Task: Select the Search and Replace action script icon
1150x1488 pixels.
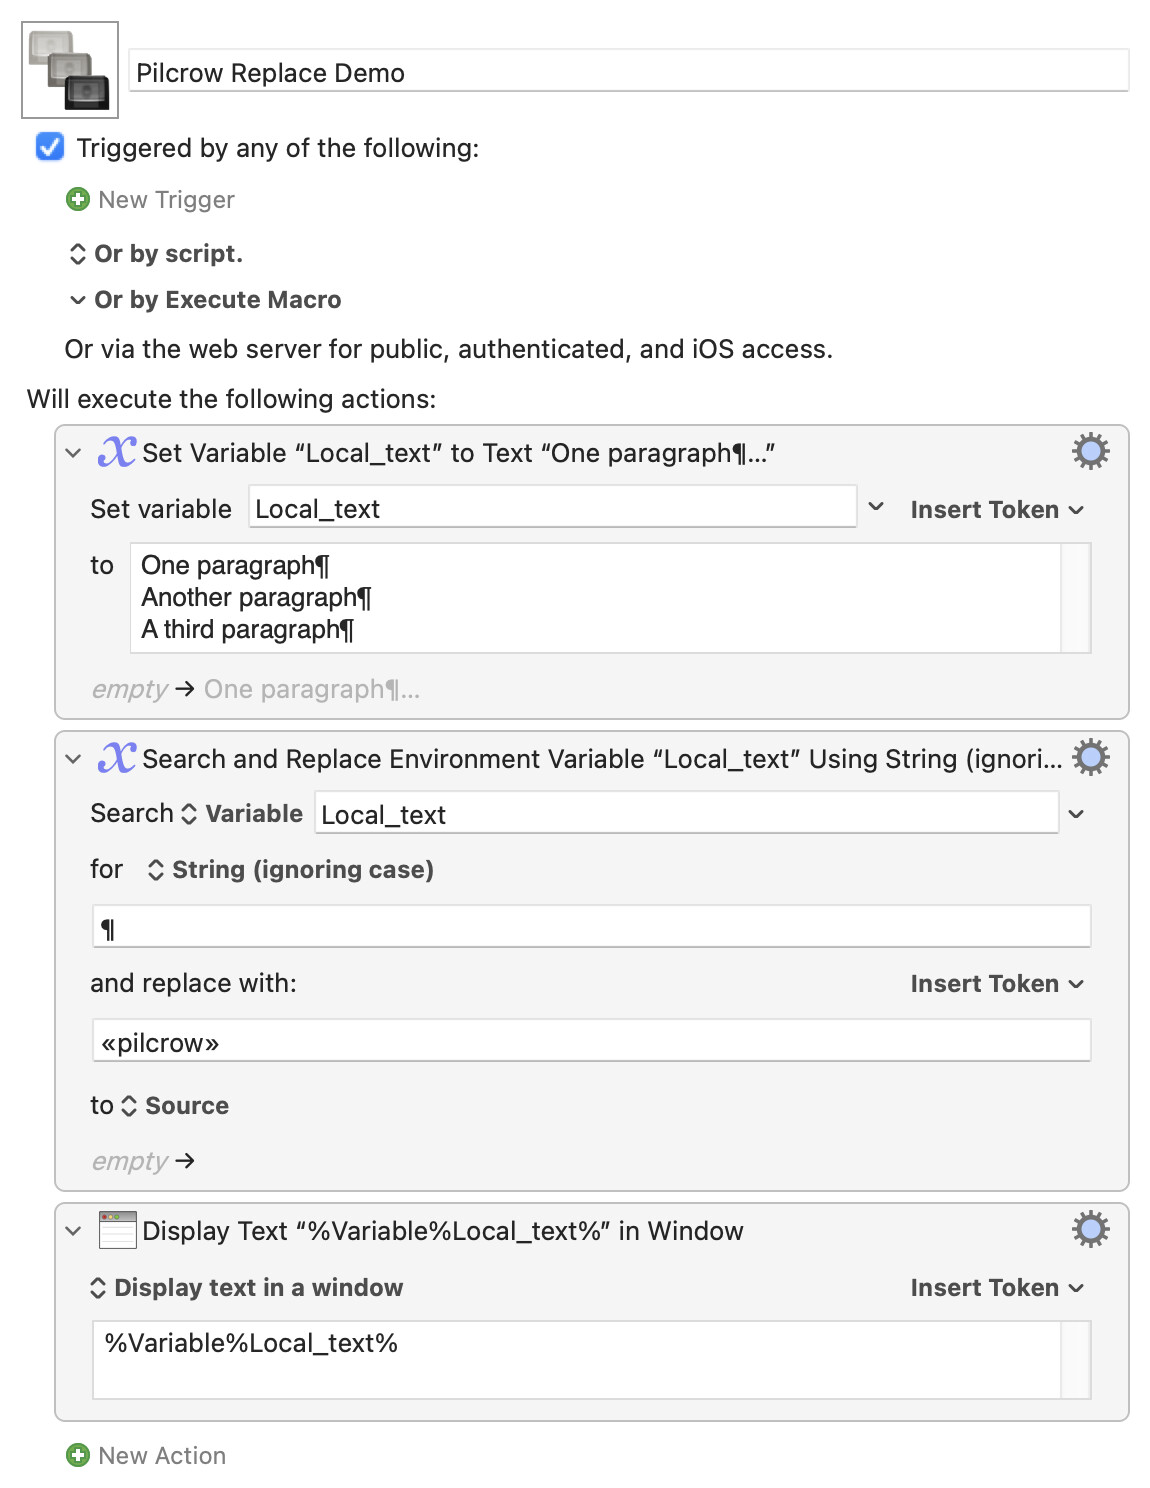Action: [117, 758]
